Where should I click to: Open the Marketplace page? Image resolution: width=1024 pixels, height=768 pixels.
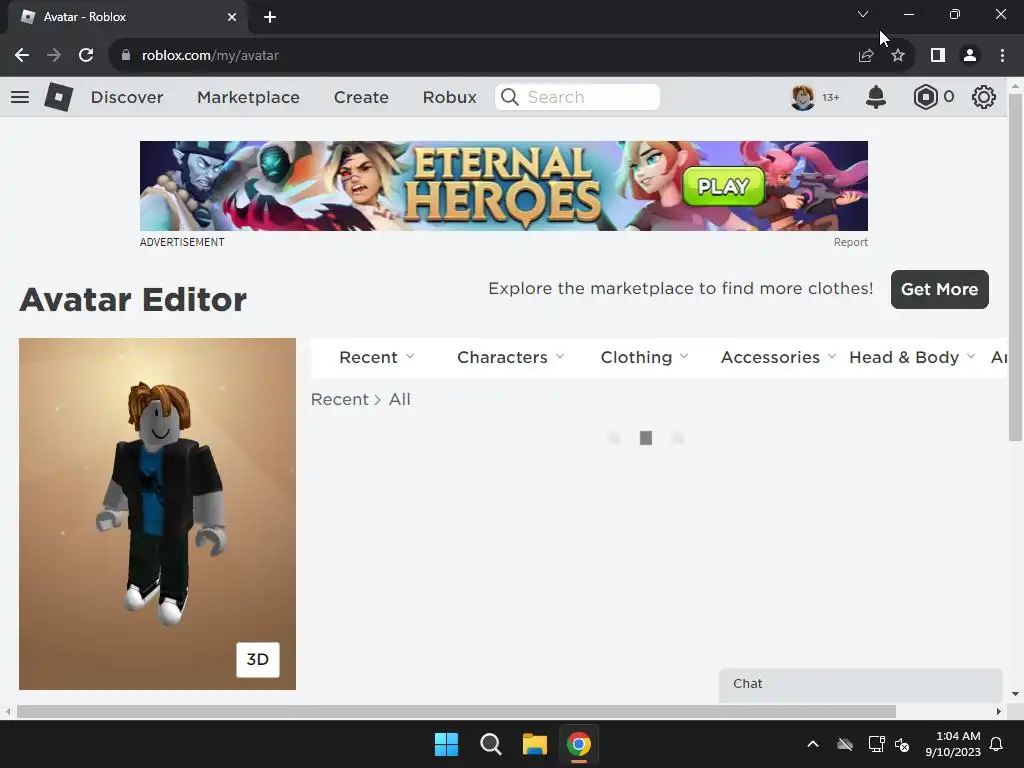tap(248, 97)
